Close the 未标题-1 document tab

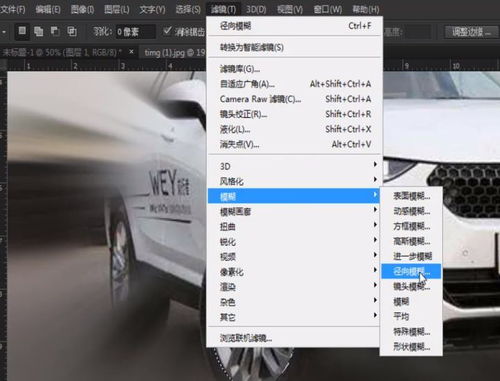click(x=131, y=52)
